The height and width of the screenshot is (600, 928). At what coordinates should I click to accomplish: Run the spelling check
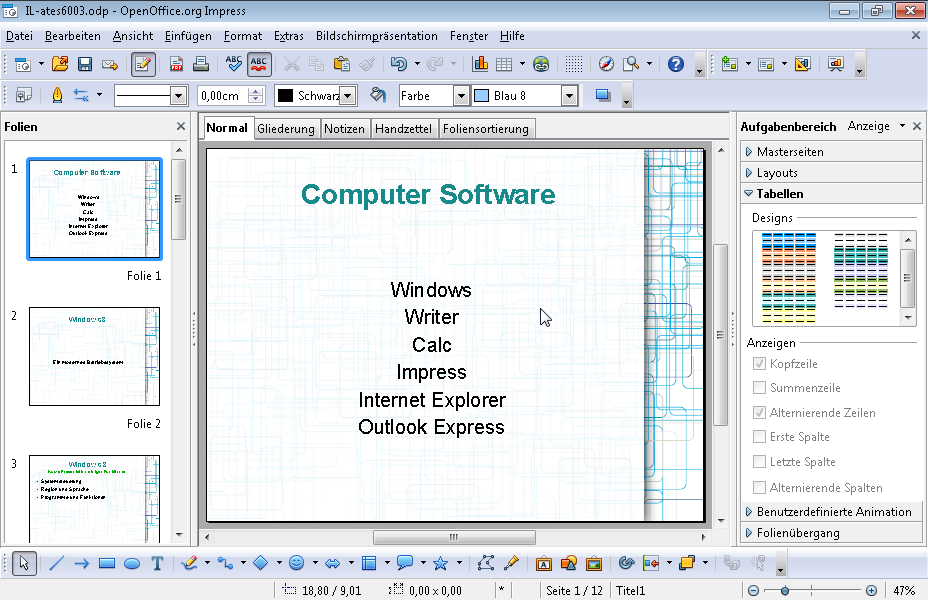click(234, 64)
